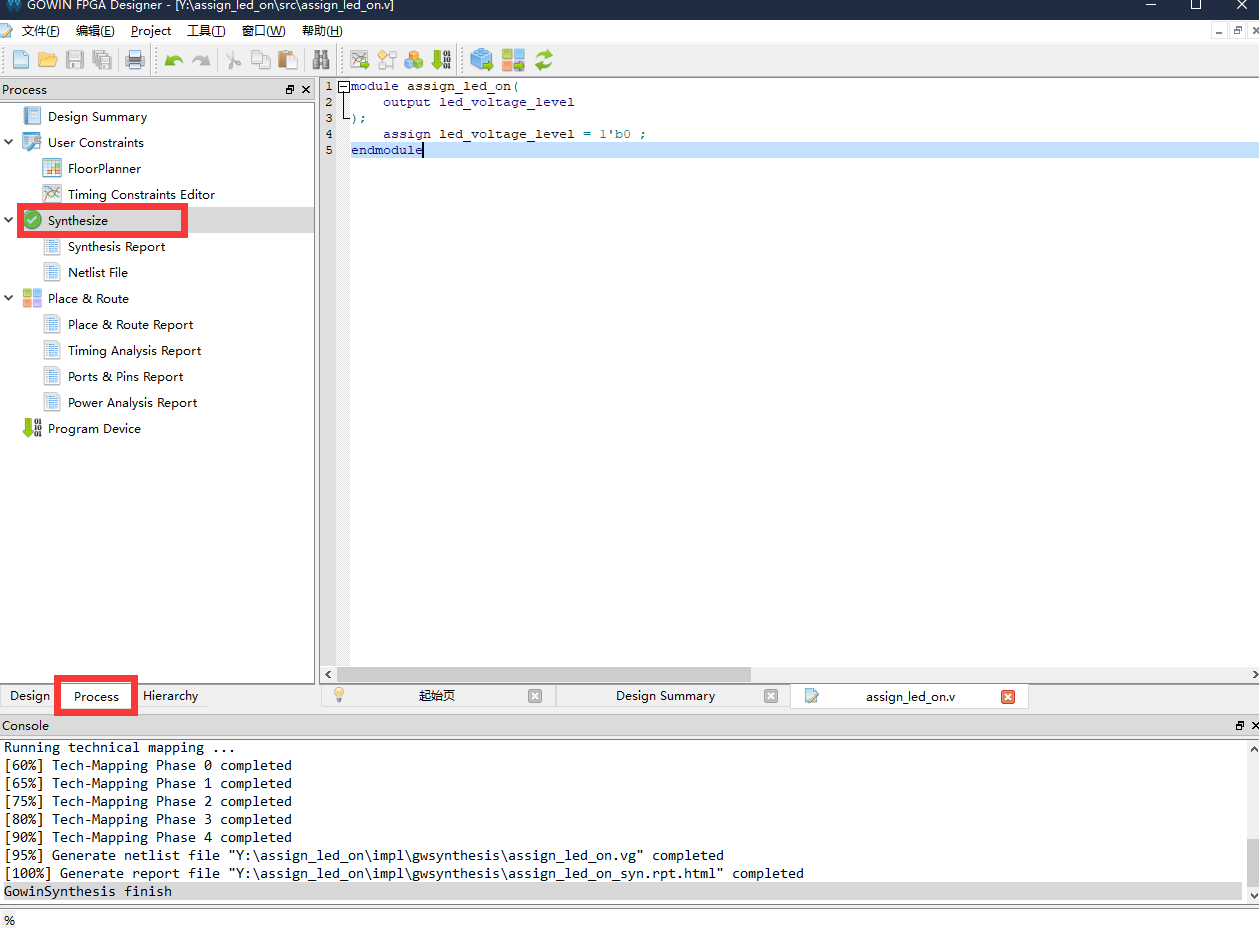This screenshot has width=1259, height=928.
Task: Close the assign_led_on.v tab
Action: point(1008,697)
